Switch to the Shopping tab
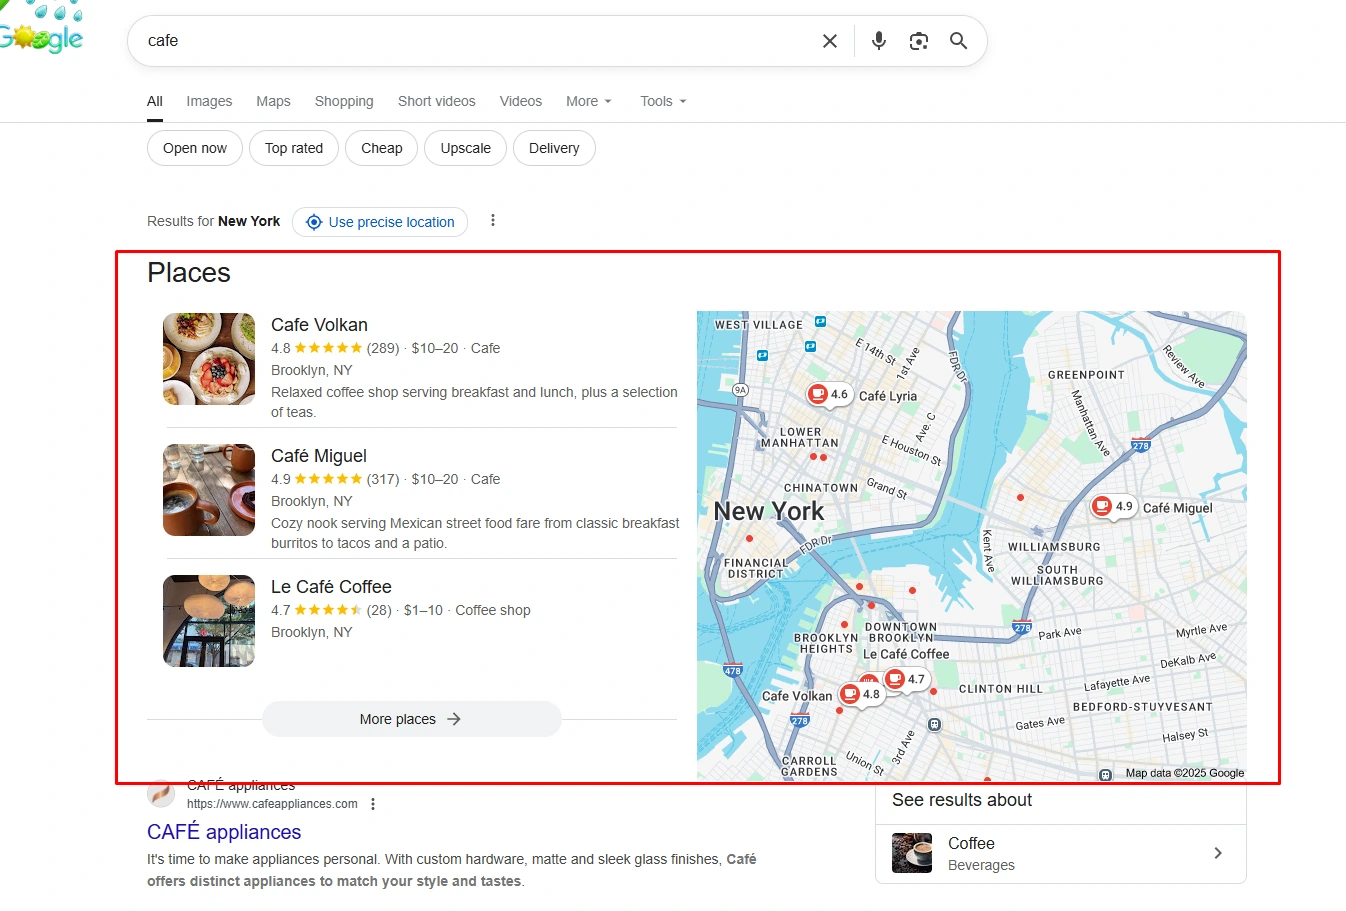1346x911 pixels. (x=344, y=101)
